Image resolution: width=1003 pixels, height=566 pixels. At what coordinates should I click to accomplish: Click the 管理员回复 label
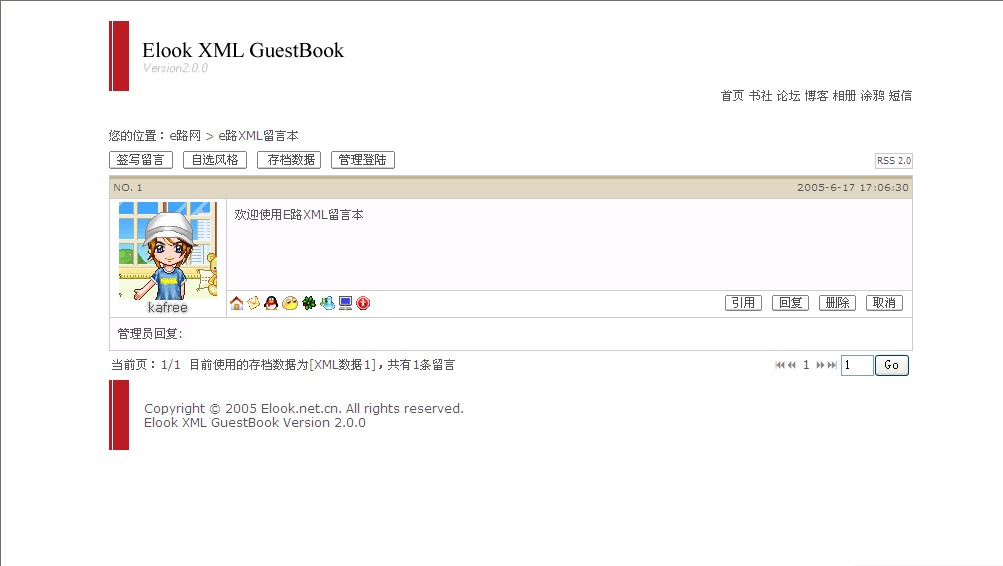click(x=150, y=334)
